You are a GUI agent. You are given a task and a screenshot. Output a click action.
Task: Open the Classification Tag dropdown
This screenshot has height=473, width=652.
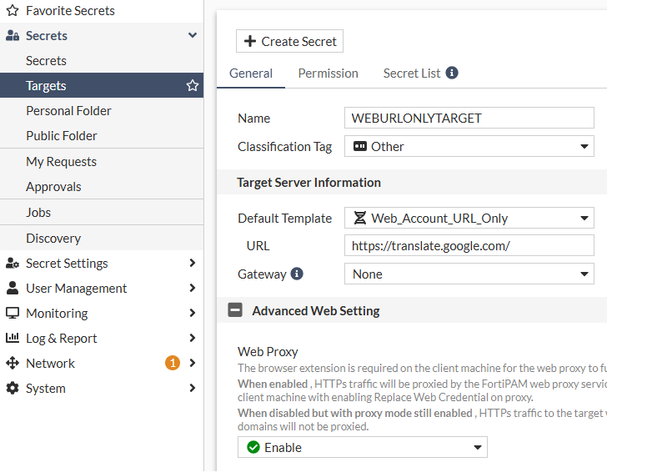[x=469, y=147]
